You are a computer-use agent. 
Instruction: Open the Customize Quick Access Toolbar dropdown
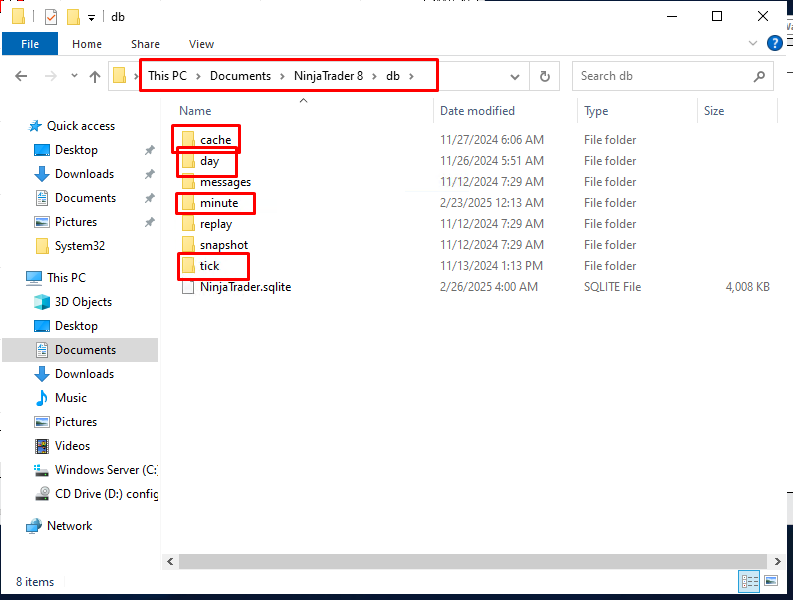[x=92, y=17]
